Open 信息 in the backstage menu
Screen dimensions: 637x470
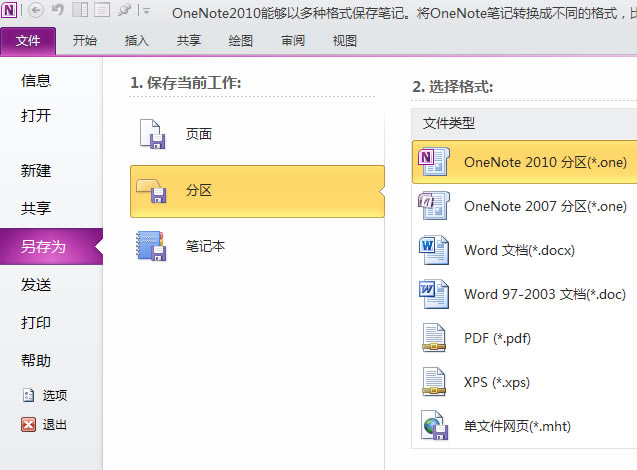[36, 80]
